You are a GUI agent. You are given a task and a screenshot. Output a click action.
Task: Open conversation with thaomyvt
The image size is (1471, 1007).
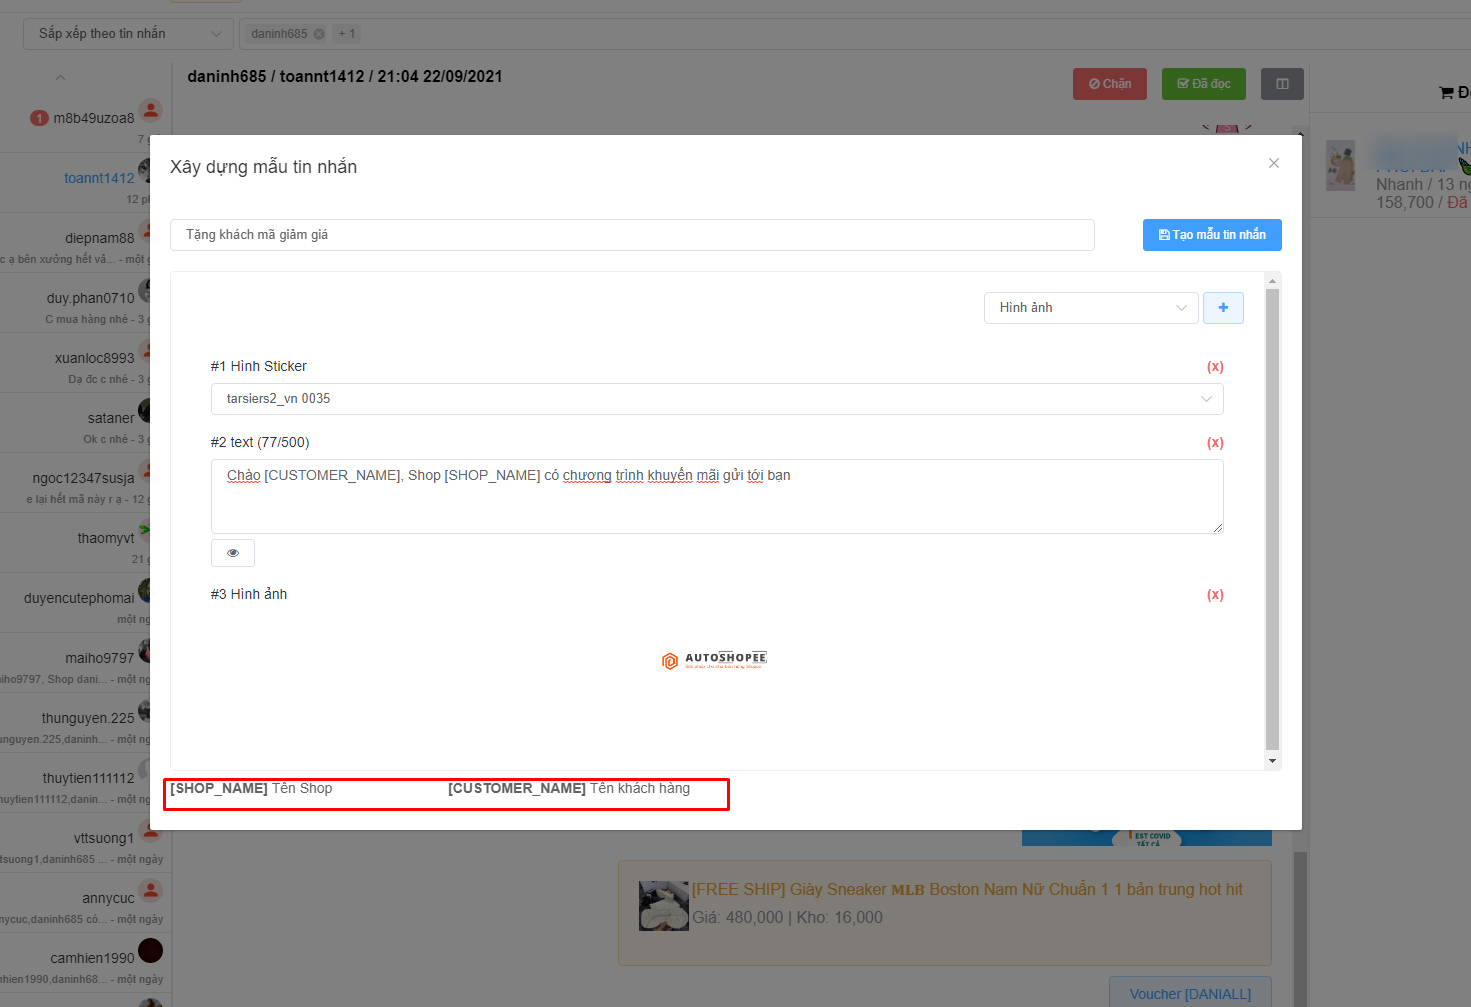point(86,543)
